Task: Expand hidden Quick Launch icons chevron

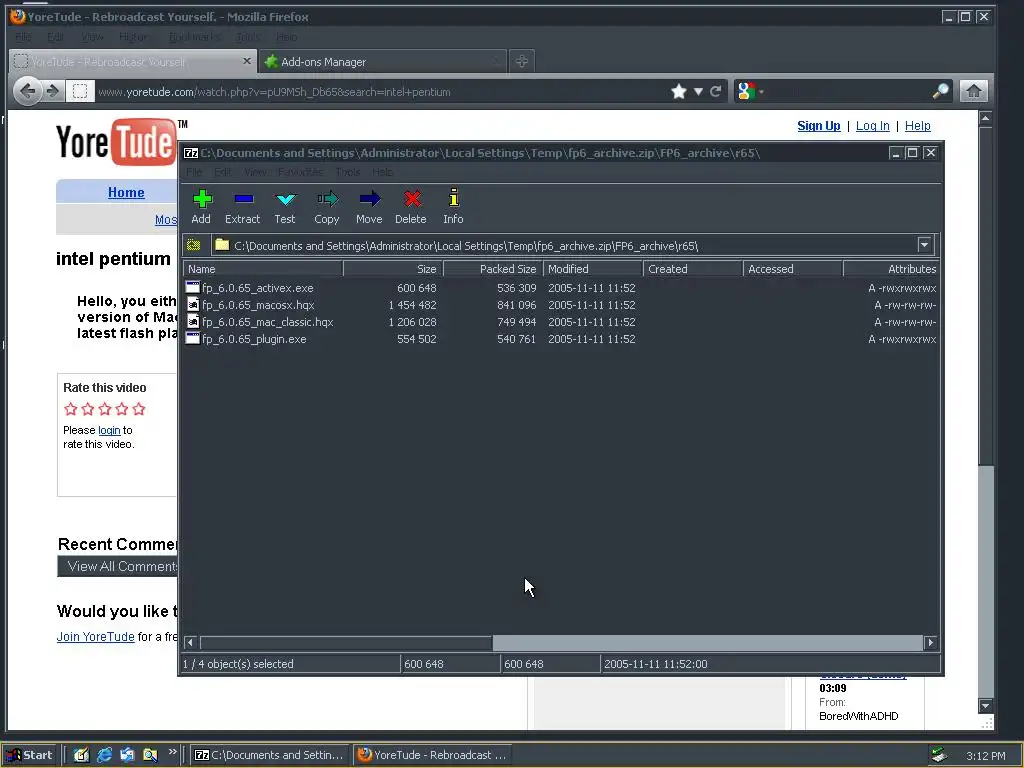Action: [x=172, y=752]
